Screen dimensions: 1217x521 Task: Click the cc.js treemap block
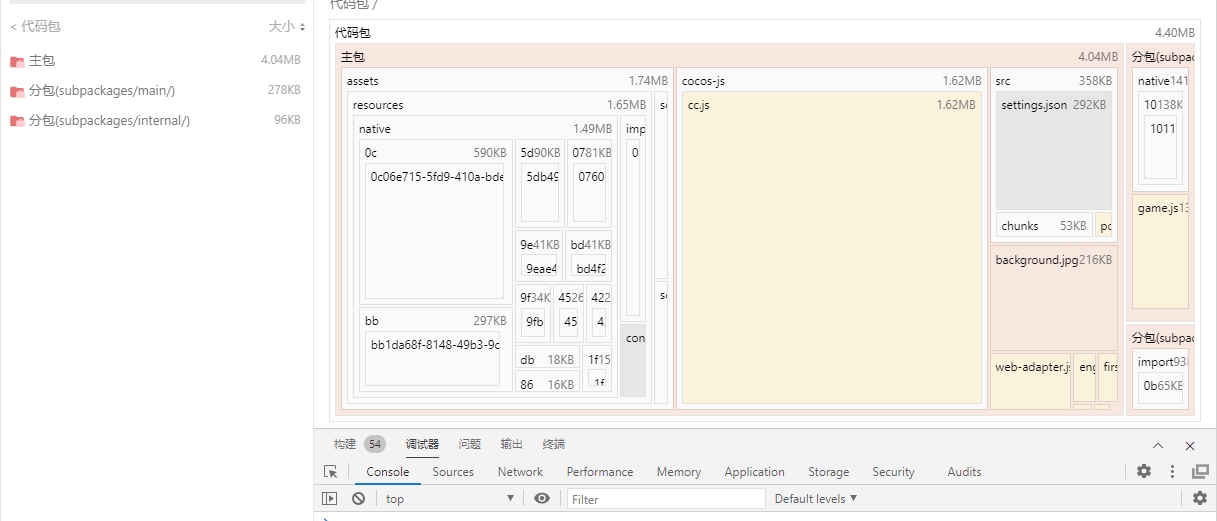(x=832, y=248)
